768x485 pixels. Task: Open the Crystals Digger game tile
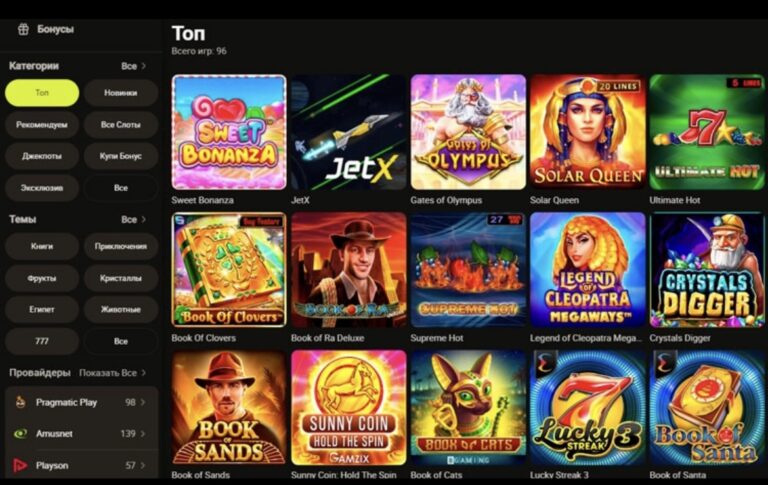tap(707, 269)
